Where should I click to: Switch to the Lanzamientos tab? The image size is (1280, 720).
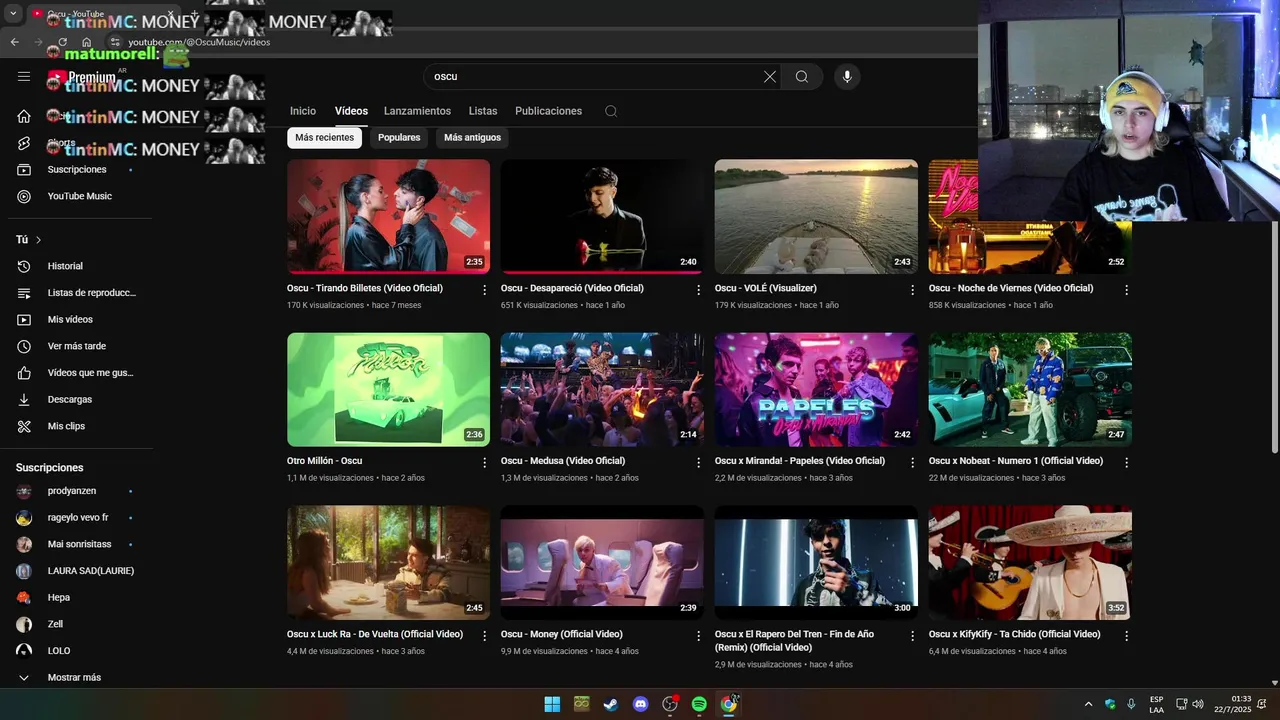click(x=417, y=111)
